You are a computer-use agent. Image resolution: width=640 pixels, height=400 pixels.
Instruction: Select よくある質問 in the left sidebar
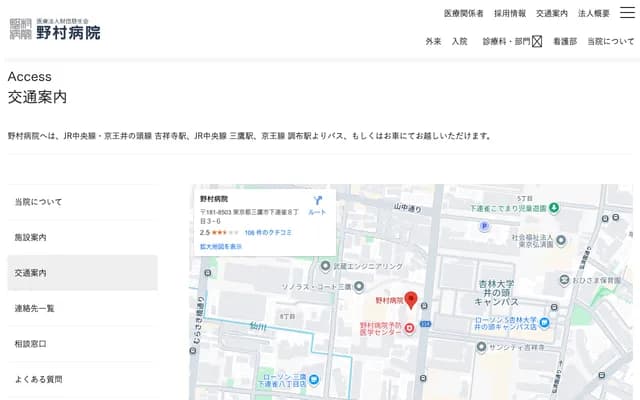38,379
